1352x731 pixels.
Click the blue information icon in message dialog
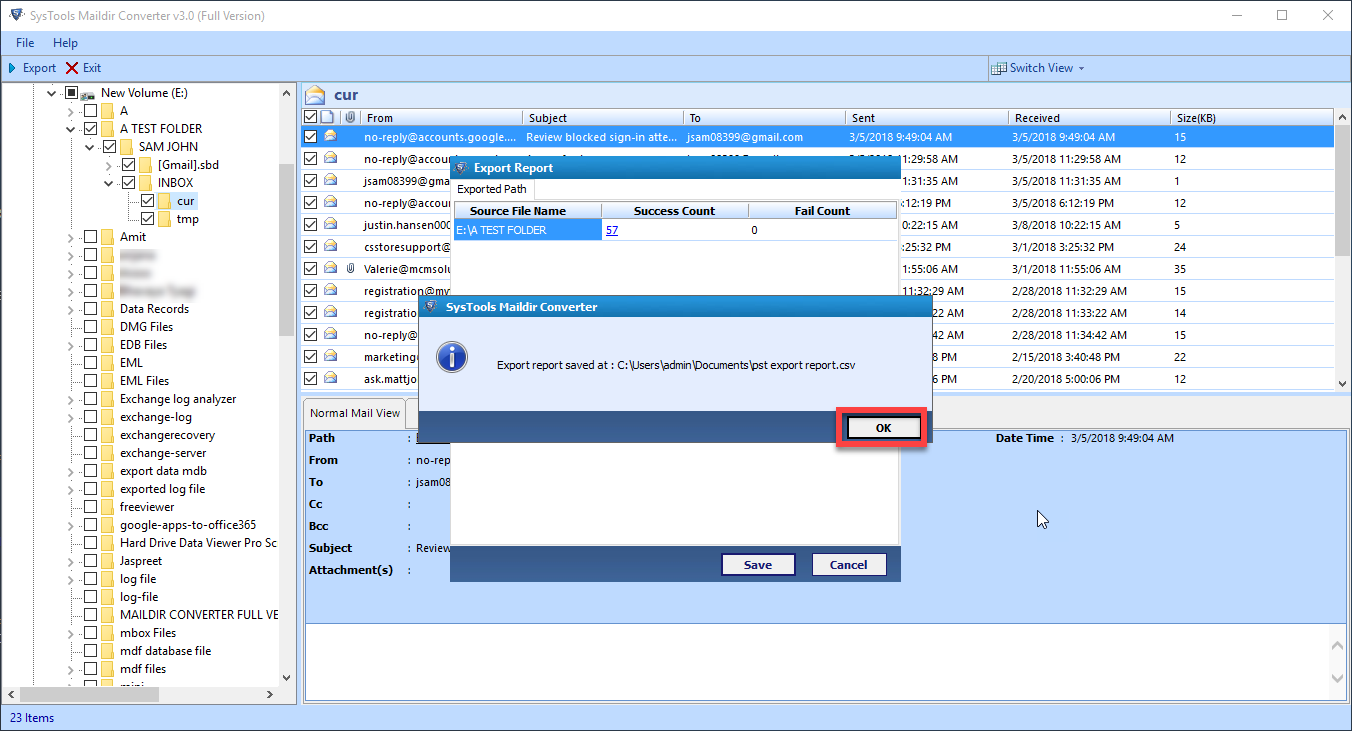452,356
